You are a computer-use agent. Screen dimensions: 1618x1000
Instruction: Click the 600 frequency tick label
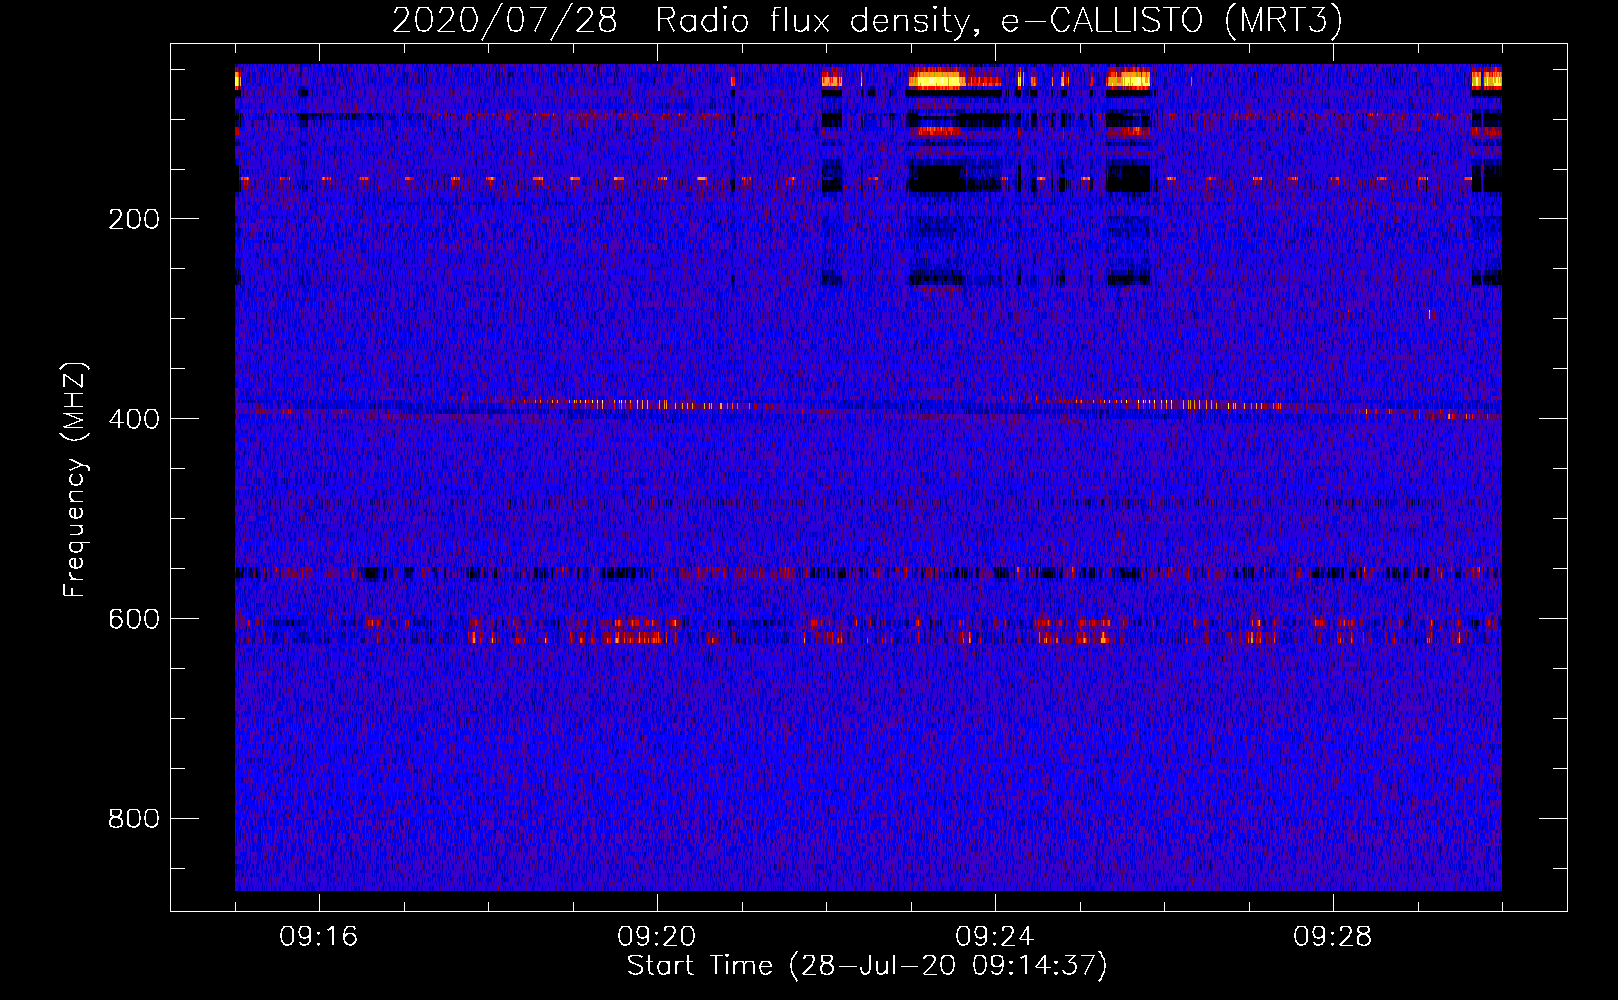click(134, 619)
